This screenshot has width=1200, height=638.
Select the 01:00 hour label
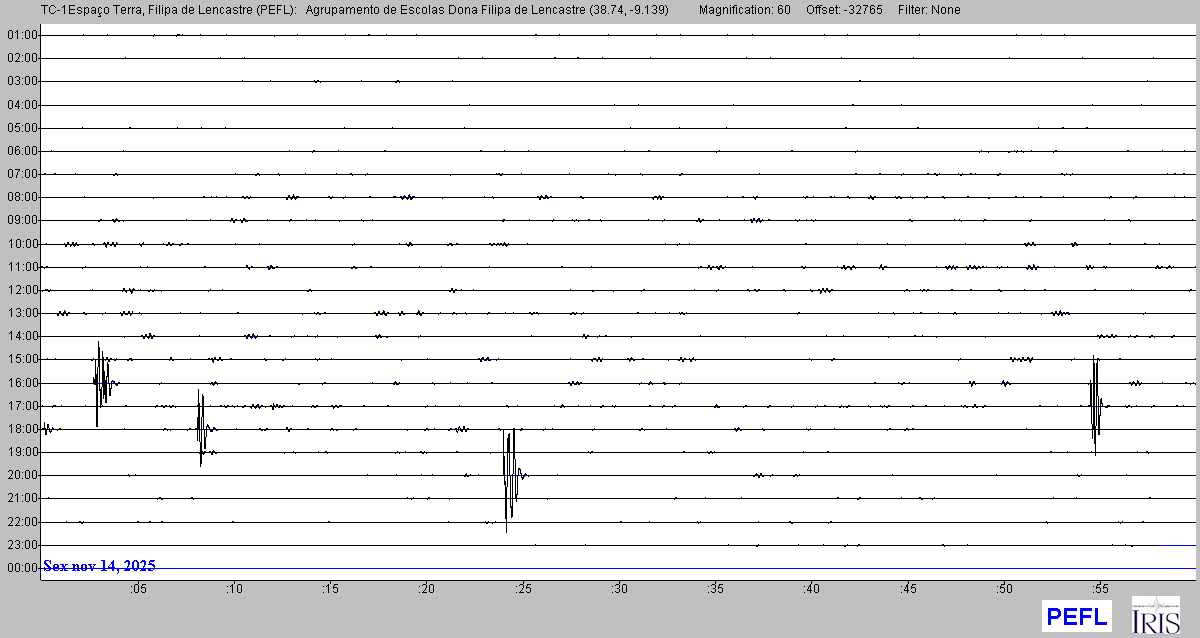[x=22, y=35]
